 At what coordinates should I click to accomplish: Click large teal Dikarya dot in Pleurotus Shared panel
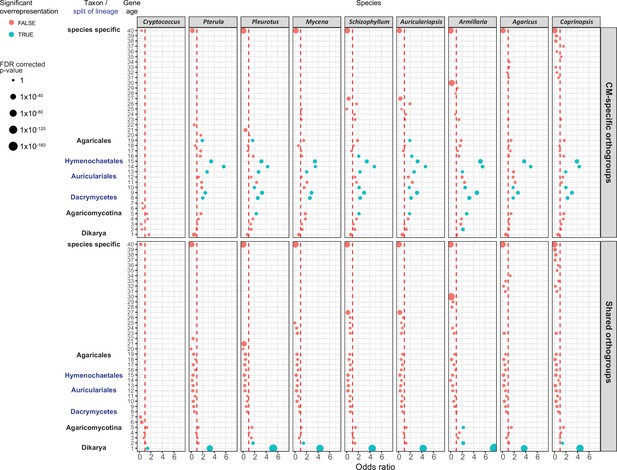pyautogui.click(x=273, y=448)
